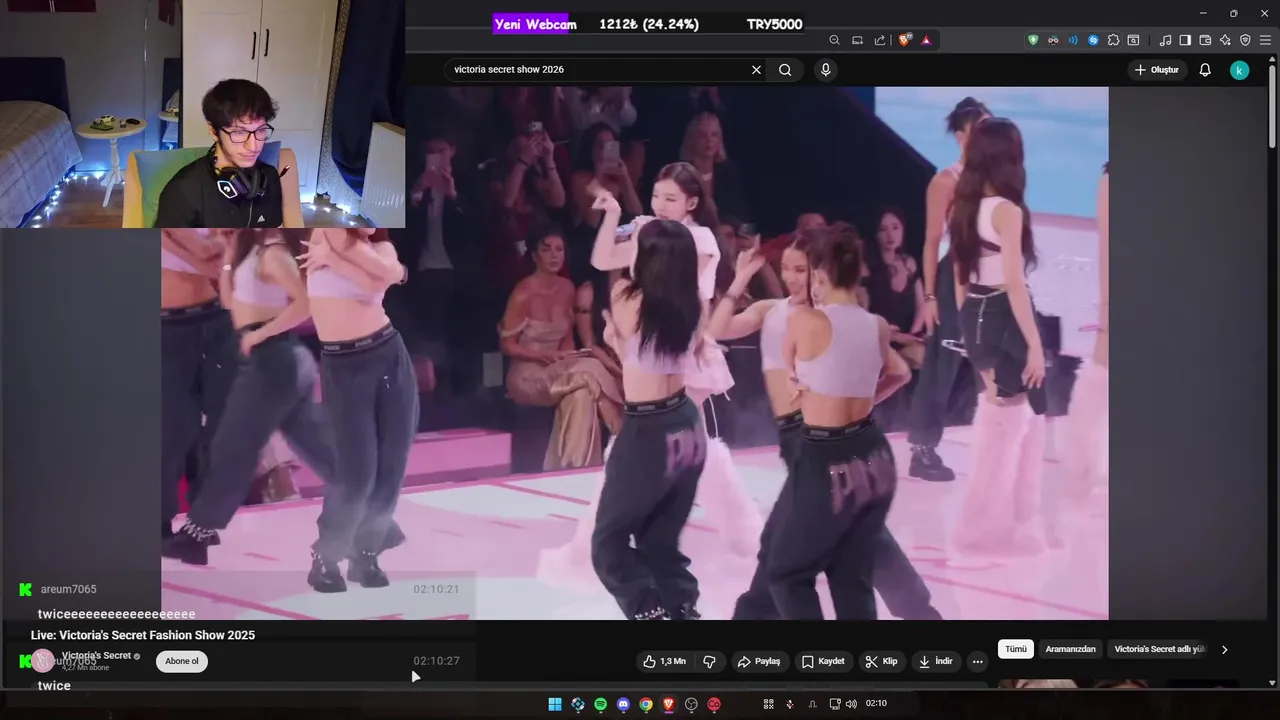This screenshot has width=1280, height=720.
Task: Open Brave Rewards triangle icon
Action: [926, 40]
